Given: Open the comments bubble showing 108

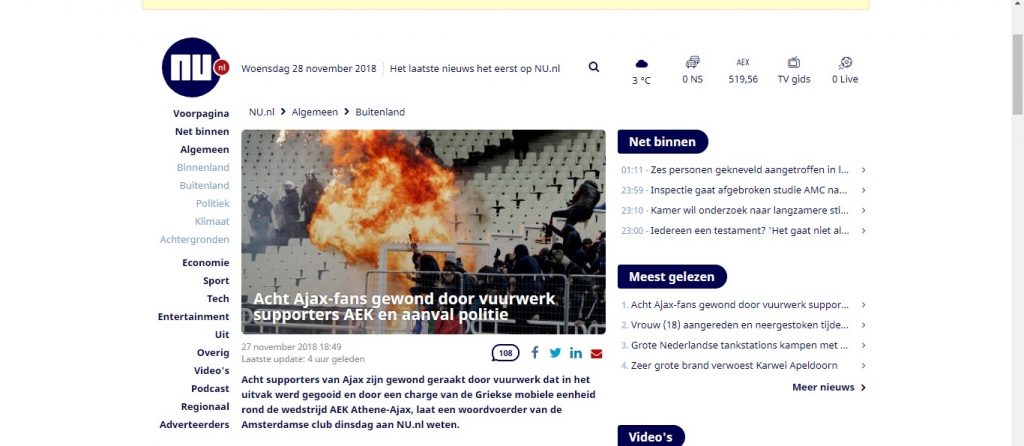Looking at the screenshot, I should (x=505, y=353).
